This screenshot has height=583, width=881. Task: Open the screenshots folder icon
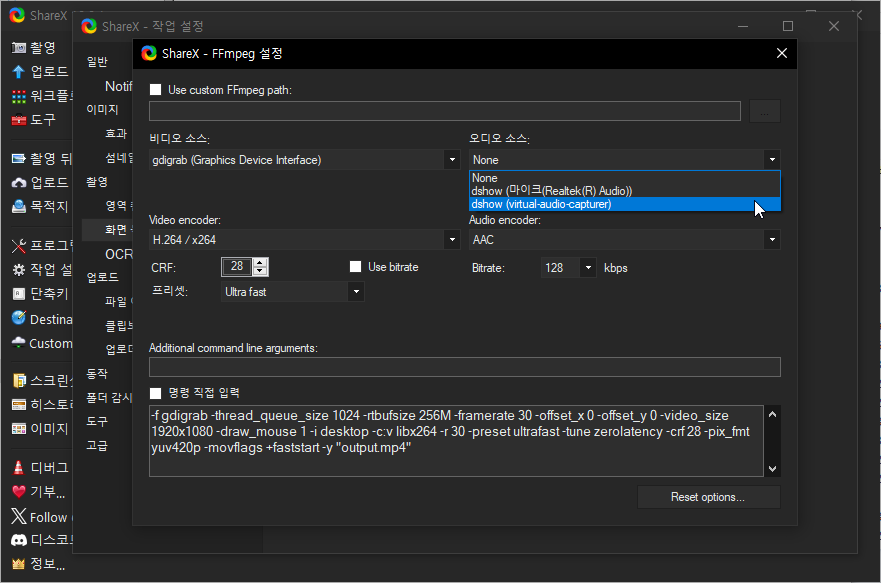point(19,381)
